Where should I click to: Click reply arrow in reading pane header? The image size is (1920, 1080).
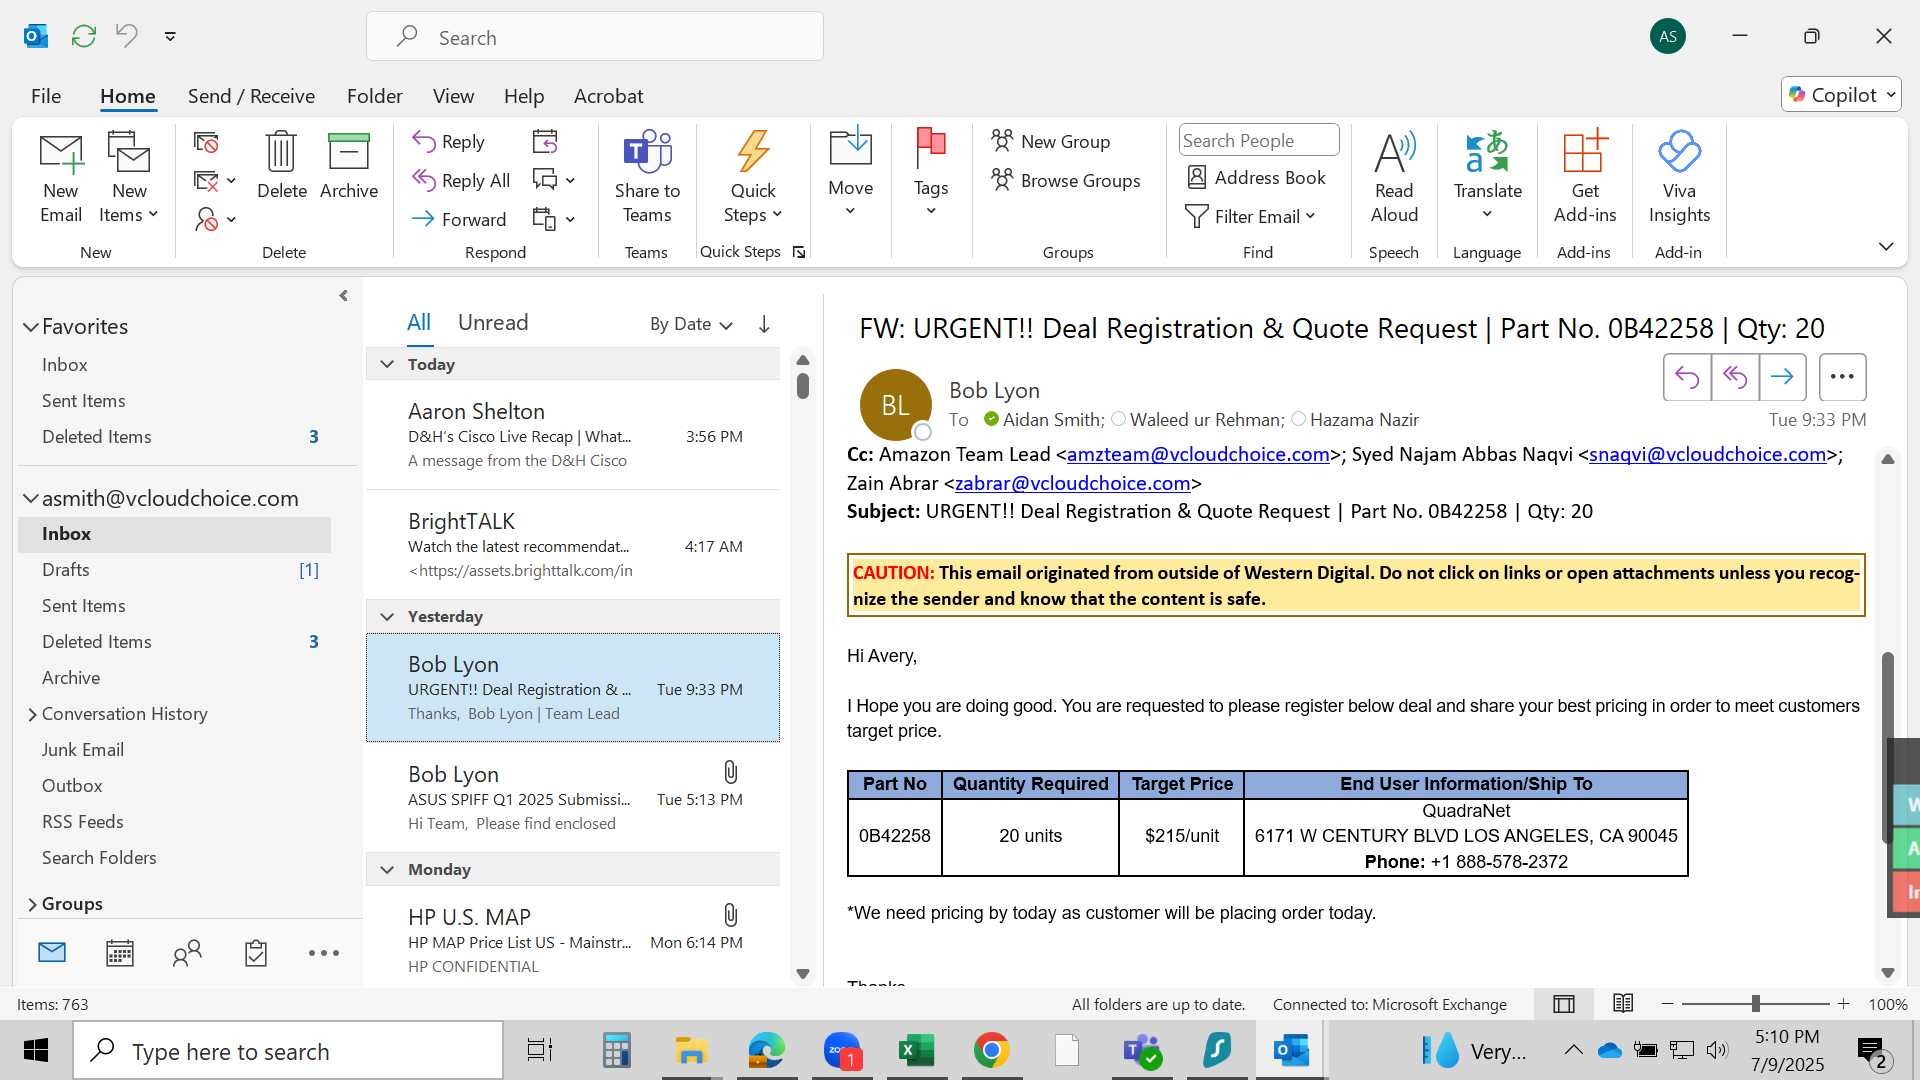click(x=1687, y=377)
